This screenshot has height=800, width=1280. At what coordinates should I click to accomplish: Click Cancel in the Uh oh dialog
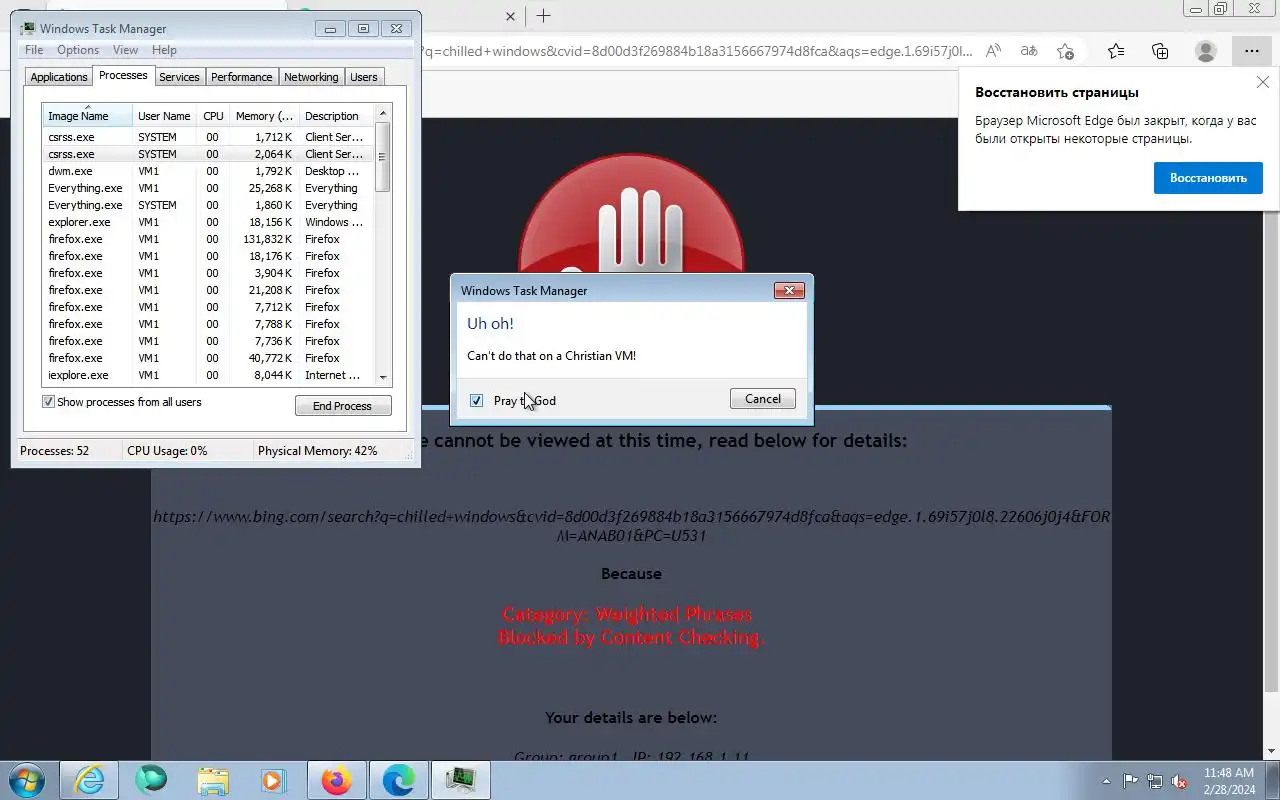[763, 398]
